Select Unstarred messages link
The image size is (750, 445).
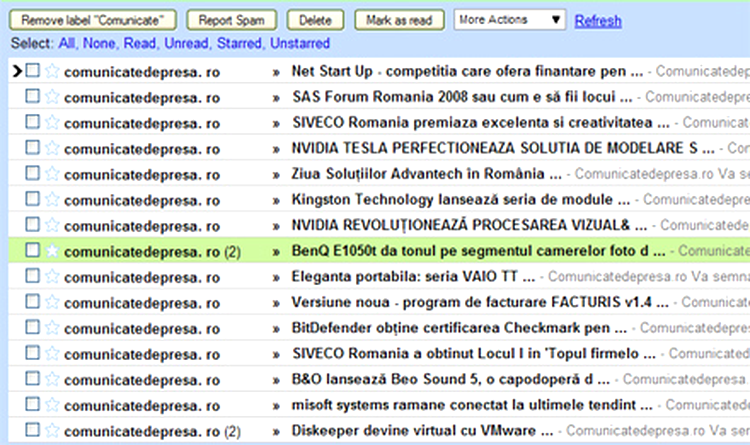pyautogui.click(x=300, y=44)
